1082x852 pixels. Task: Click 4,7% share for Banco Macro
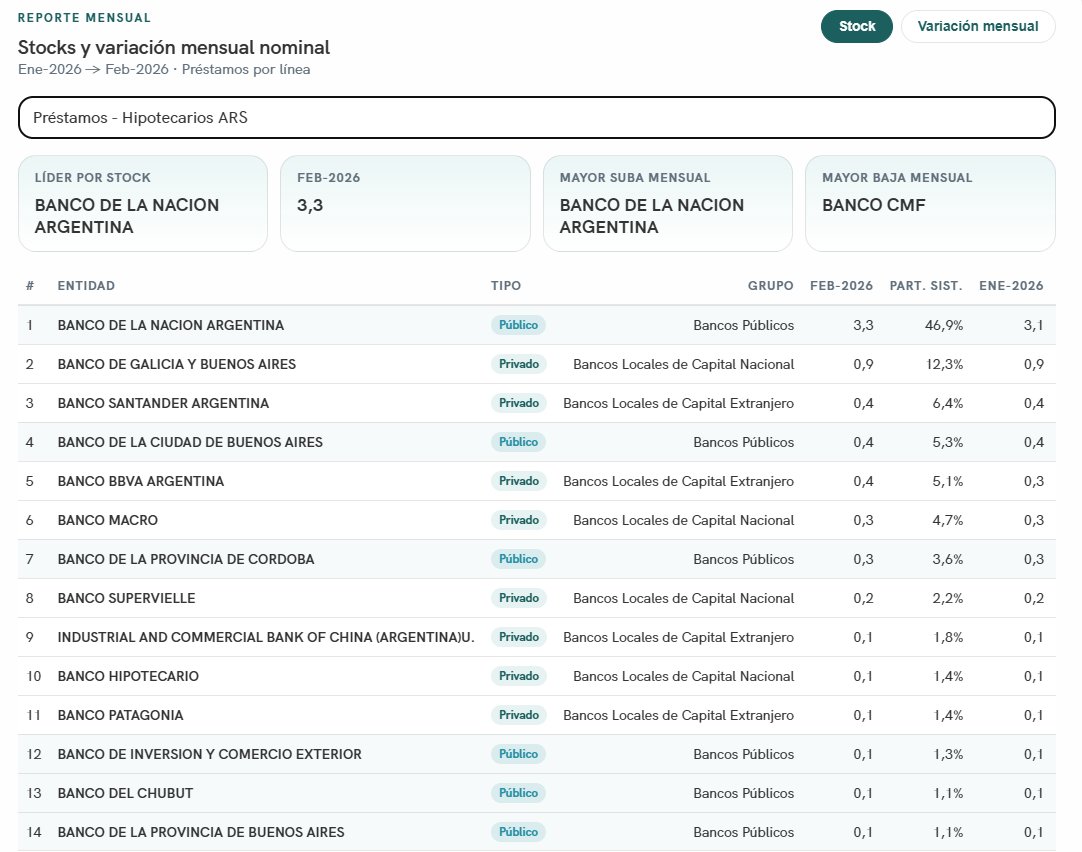pyautogui.click(x=947, y=520)
